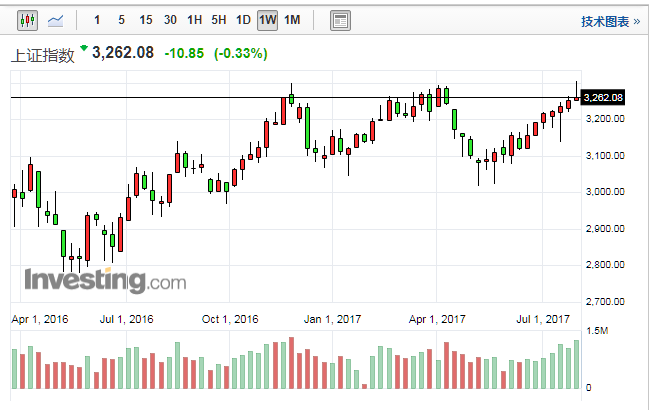
Task: Open the chart layout panel icon
Action: 340,20
